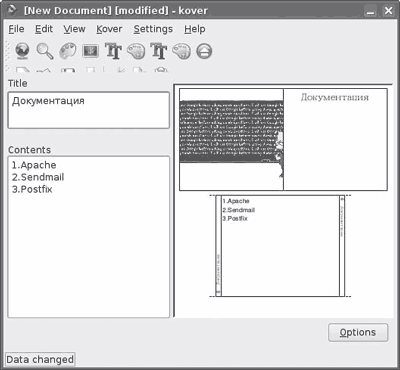Image resolution: width=400 pixels, height=370 pixels.
Task: Click the globe CDDB lookup icon
Action: coord(22,51)
